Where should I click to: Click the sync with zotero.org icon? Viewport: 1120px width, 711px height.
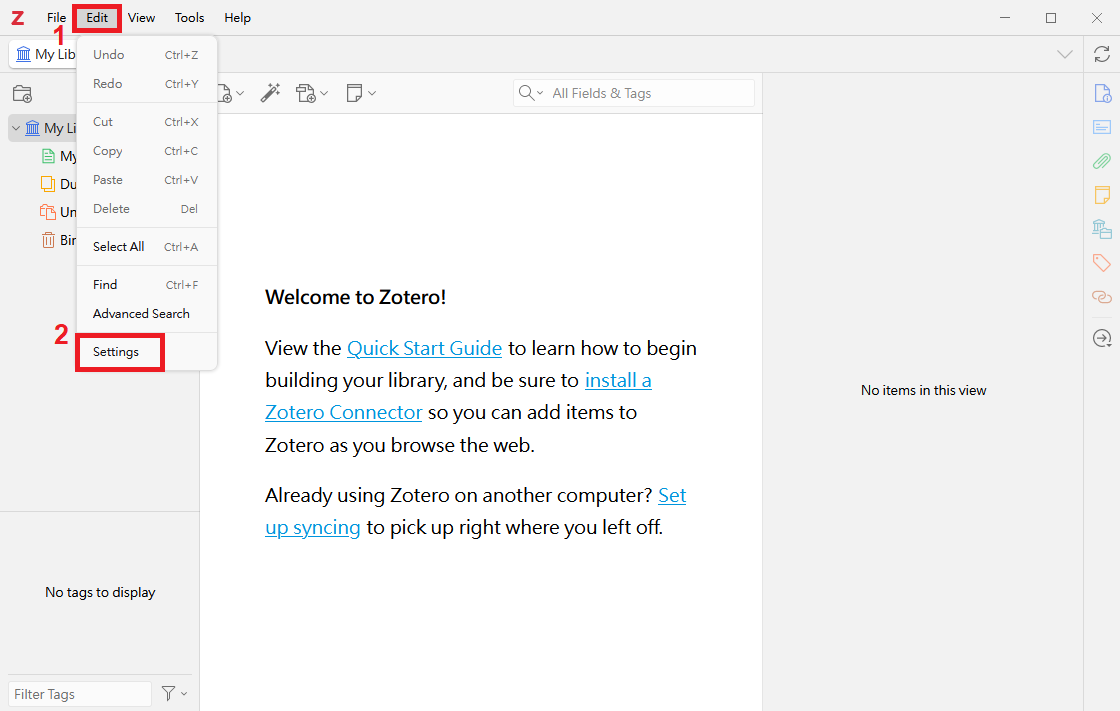(x=1101, y=54)
